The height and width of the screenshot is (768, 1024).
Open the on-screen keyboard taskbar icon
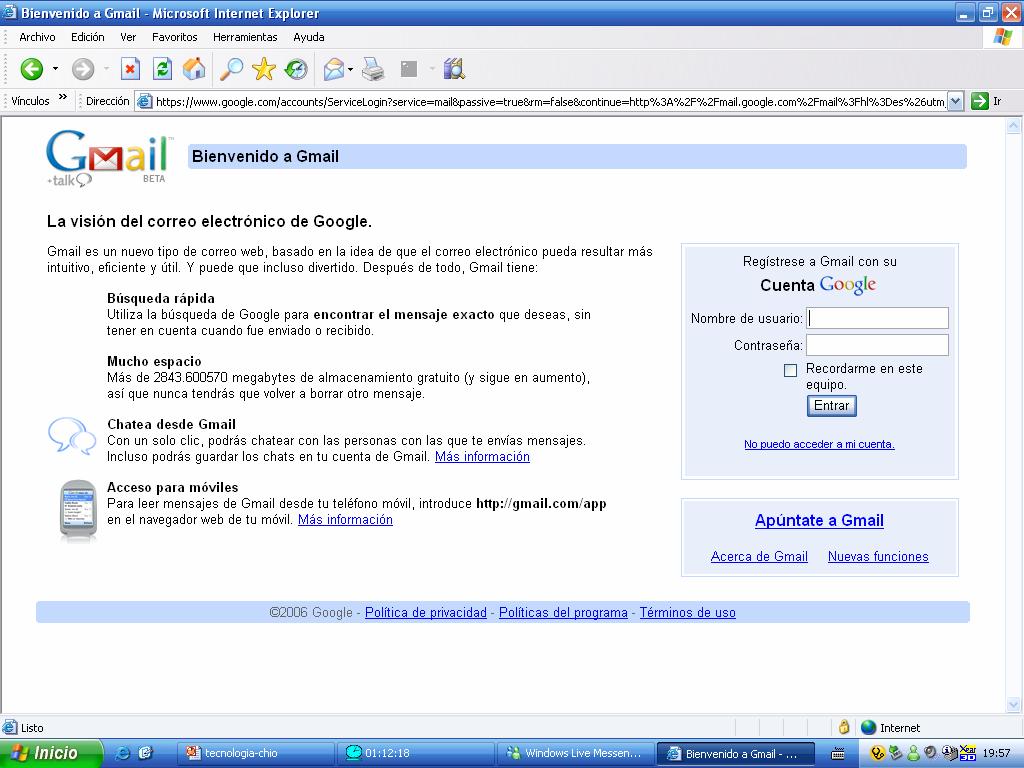(x=838, y=754)
